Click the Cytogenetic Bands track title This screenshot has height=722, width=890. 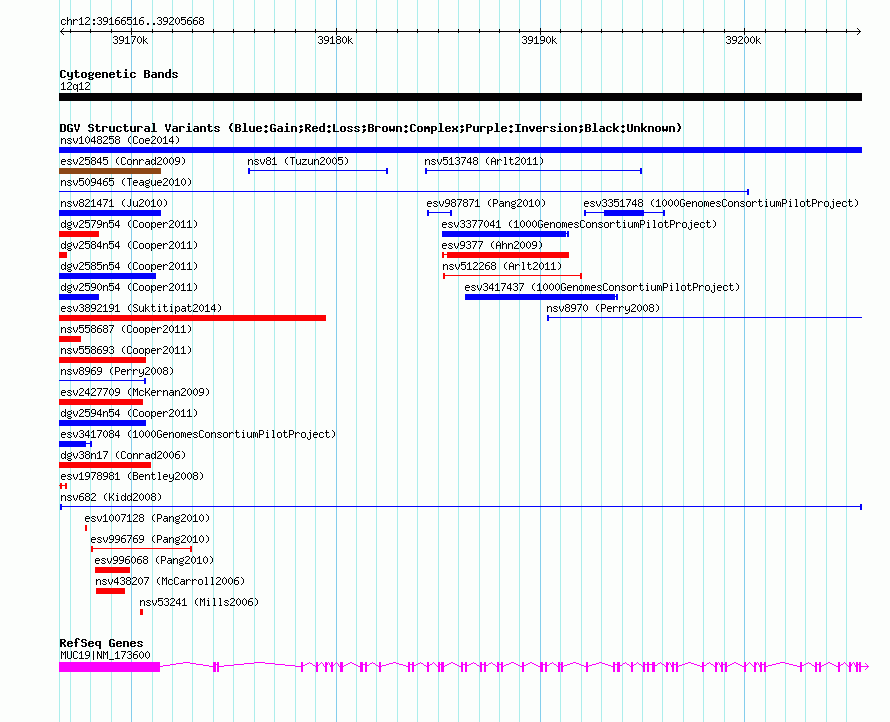[x=119, y=74]
